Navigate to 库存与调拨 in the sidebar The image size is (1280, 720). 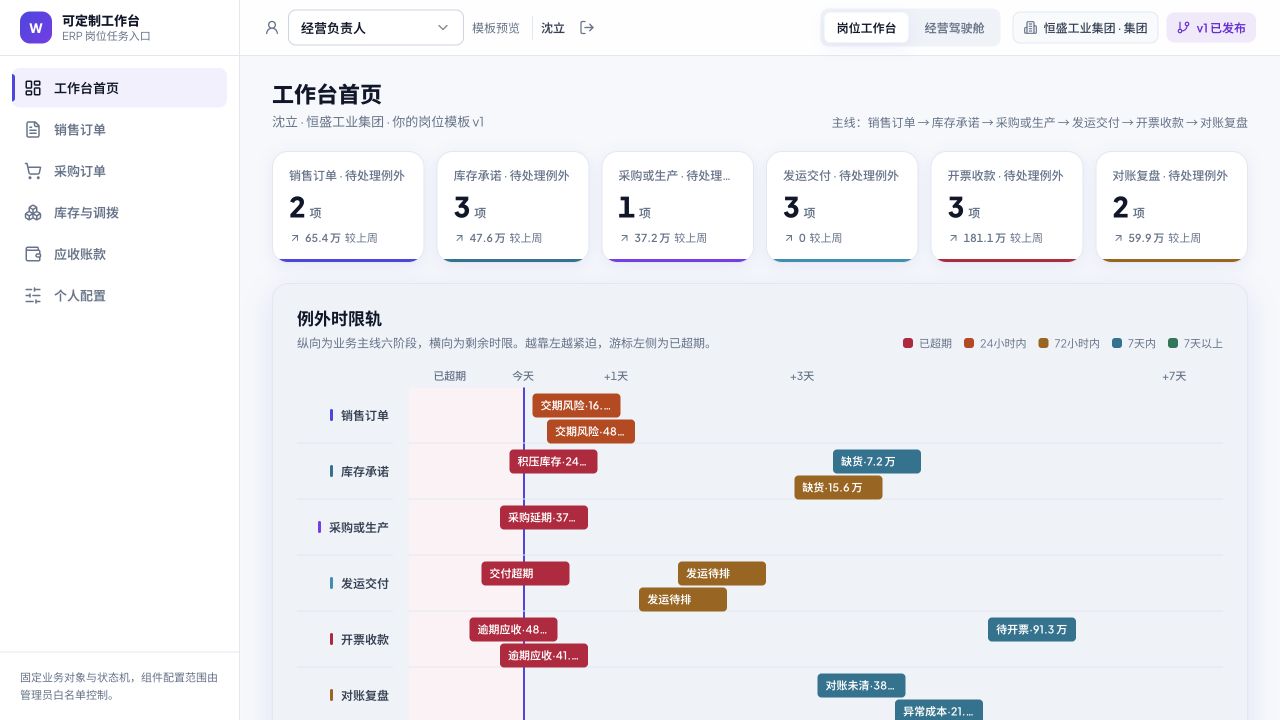click(x=119, y=212)
